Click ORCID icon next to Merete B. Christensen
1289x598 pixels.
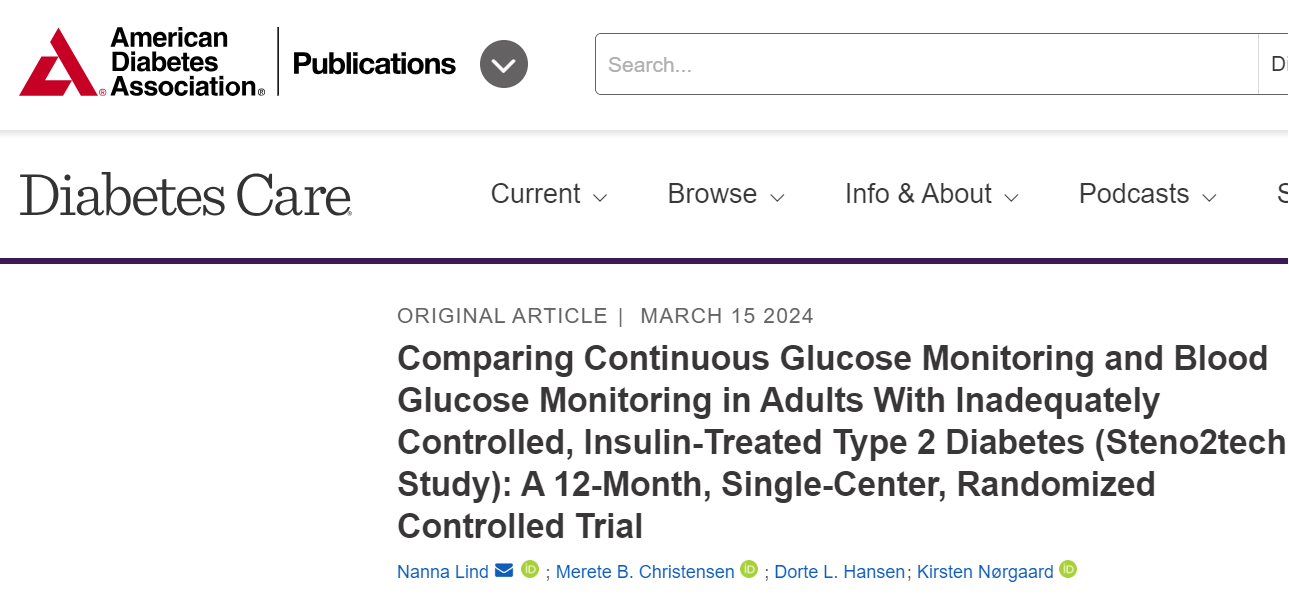click(749, 569)
